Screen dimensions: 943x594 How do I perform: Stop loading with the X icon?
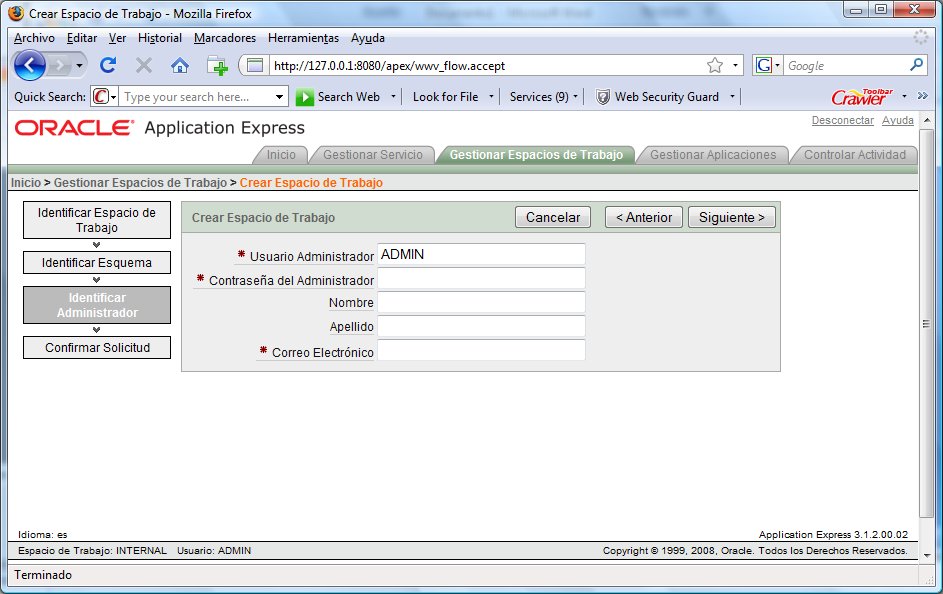(x=144, y=65)
